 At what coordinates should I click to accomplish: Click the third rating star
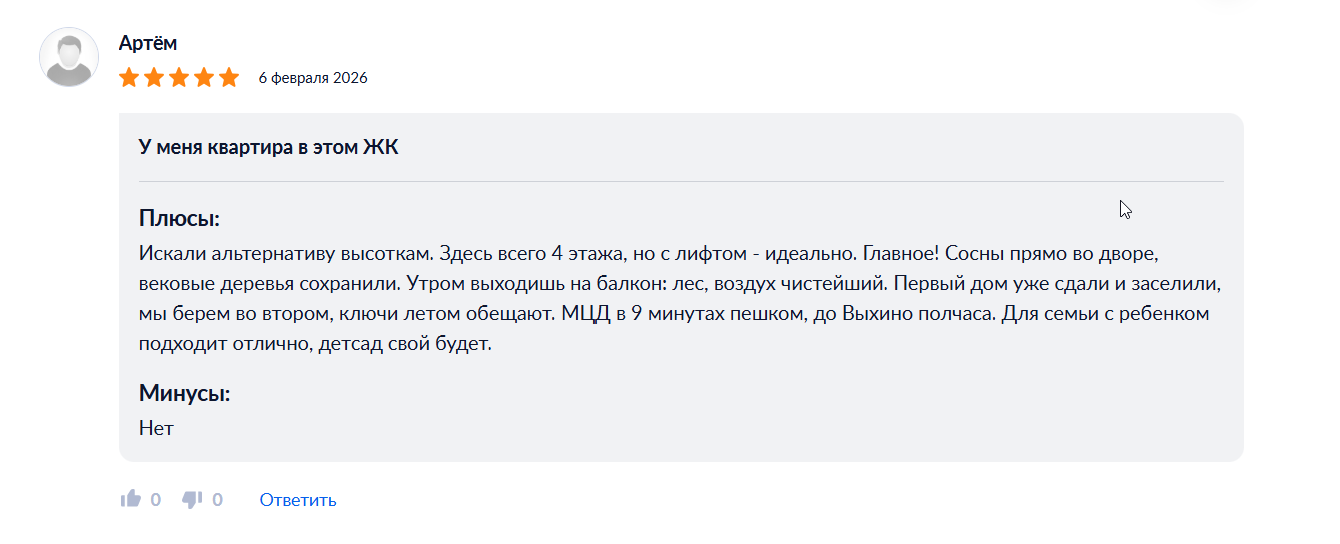tap(179, 78)
